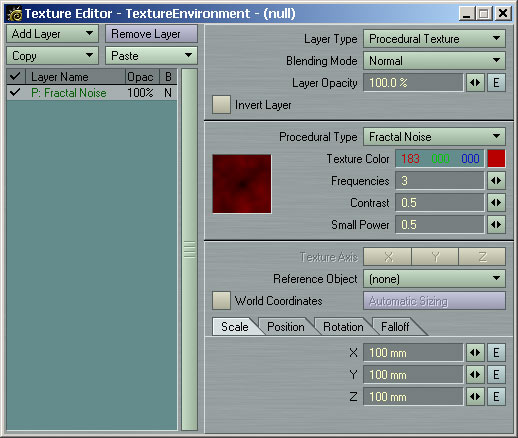
Task: Switch to the Position tab
Action: 286,327
